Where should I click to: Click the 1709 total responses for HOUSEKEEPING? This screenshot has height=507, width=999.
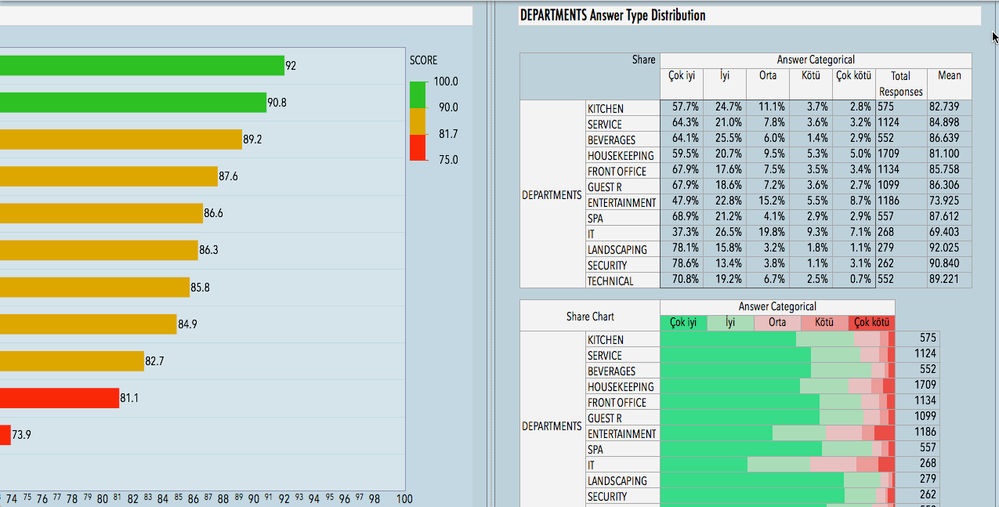(x=901, y=155)
